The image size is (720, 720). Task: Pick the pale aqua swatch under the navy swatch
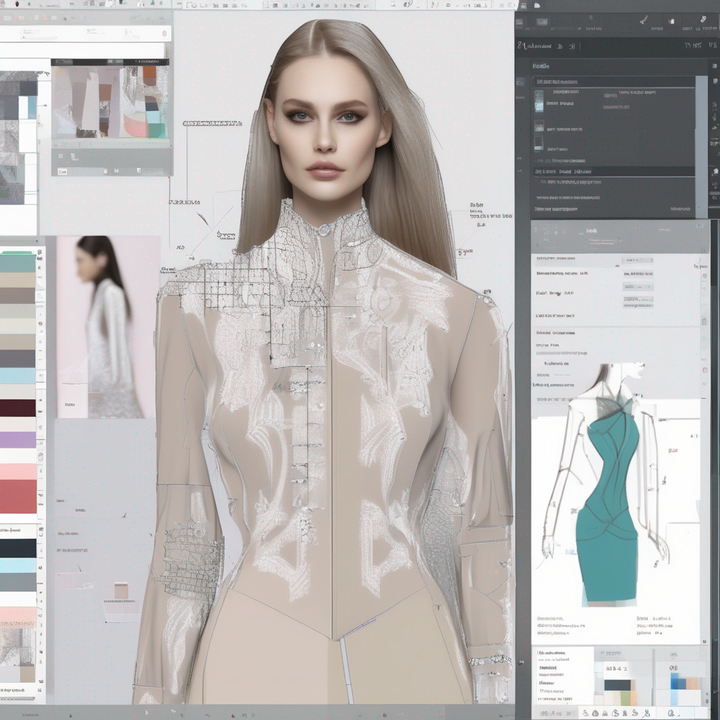(17, 565)
